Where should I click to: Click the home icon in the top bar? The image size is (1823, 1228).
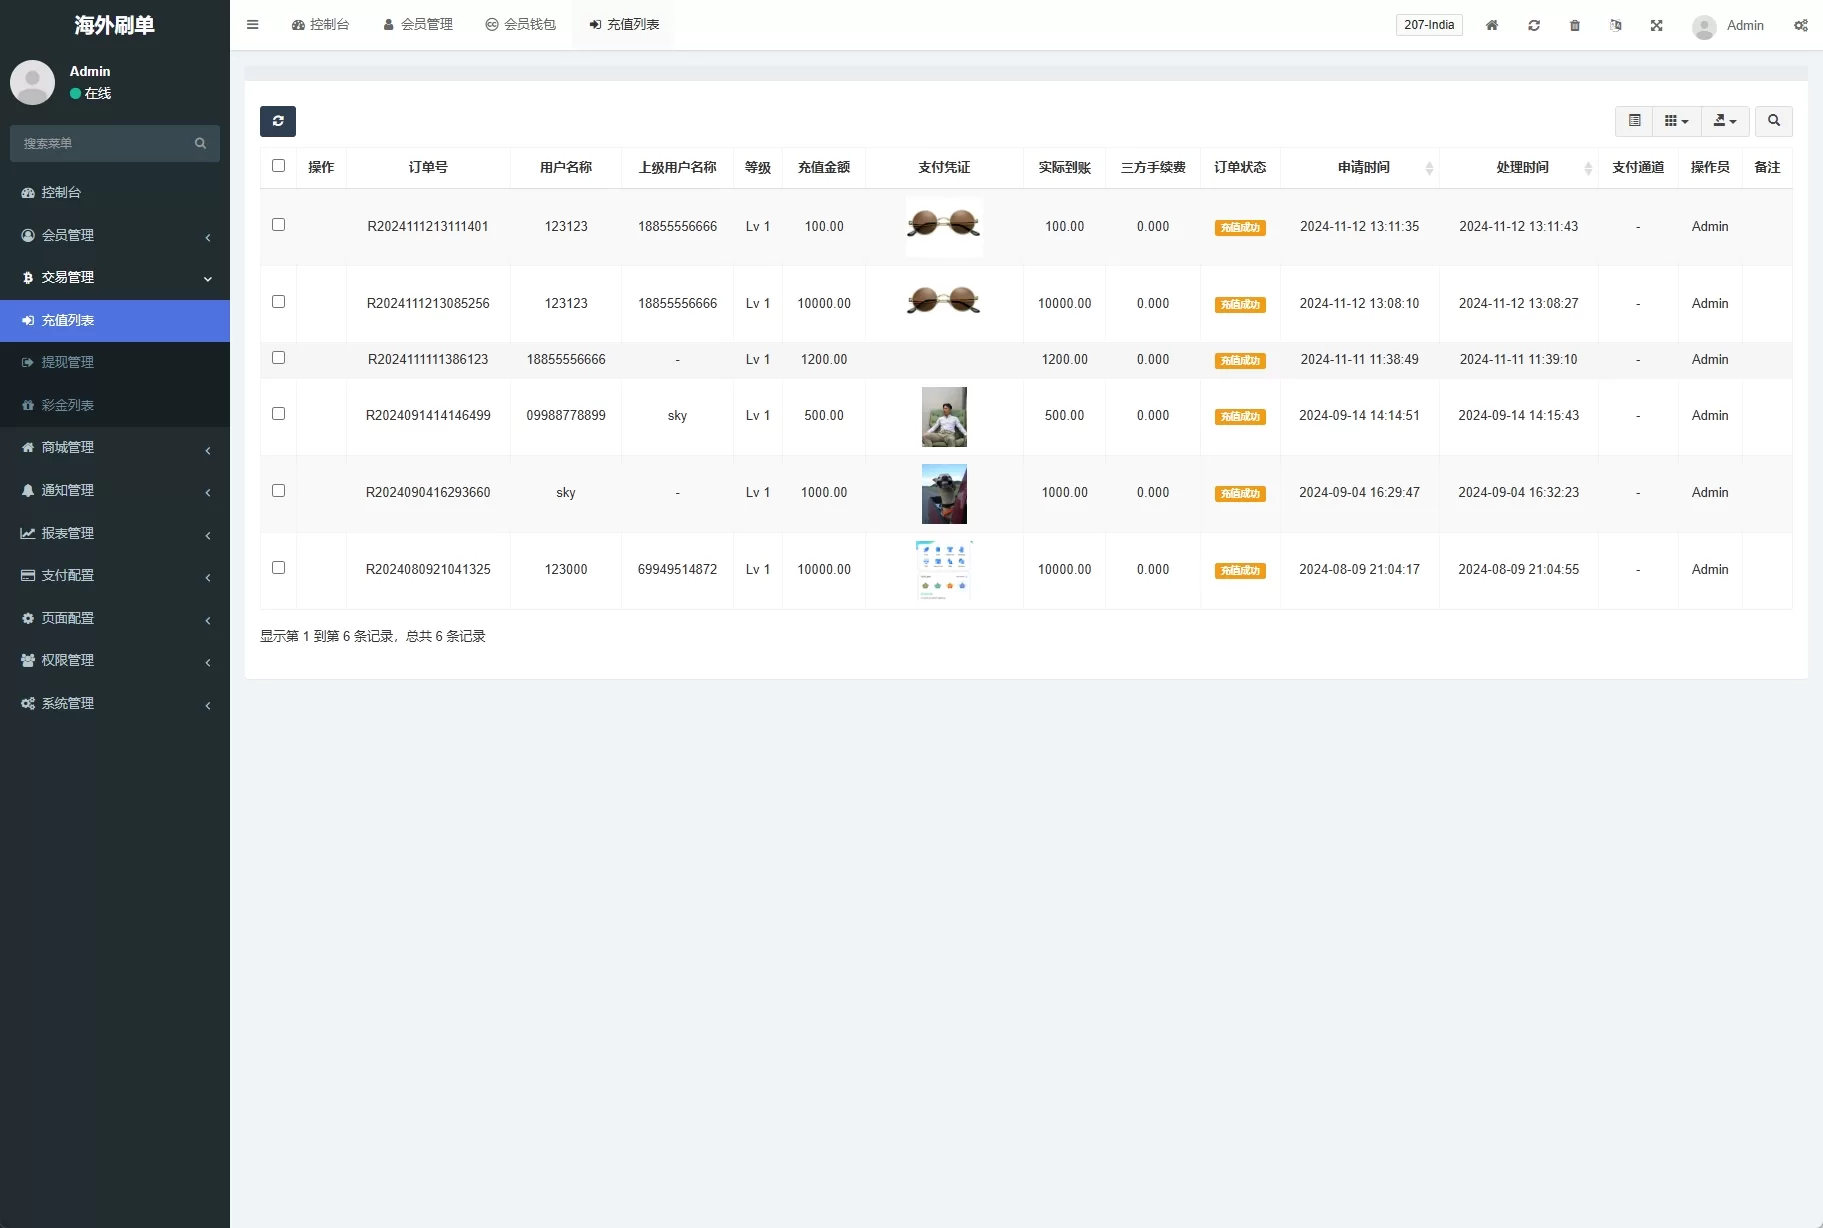click(1491, 26)
